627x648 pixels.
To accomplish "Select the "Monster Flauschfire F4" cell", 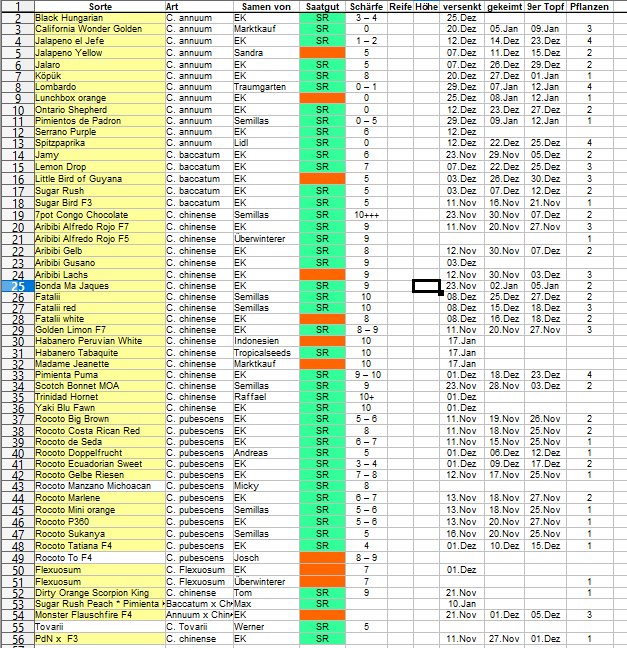I will coord(98,615).
